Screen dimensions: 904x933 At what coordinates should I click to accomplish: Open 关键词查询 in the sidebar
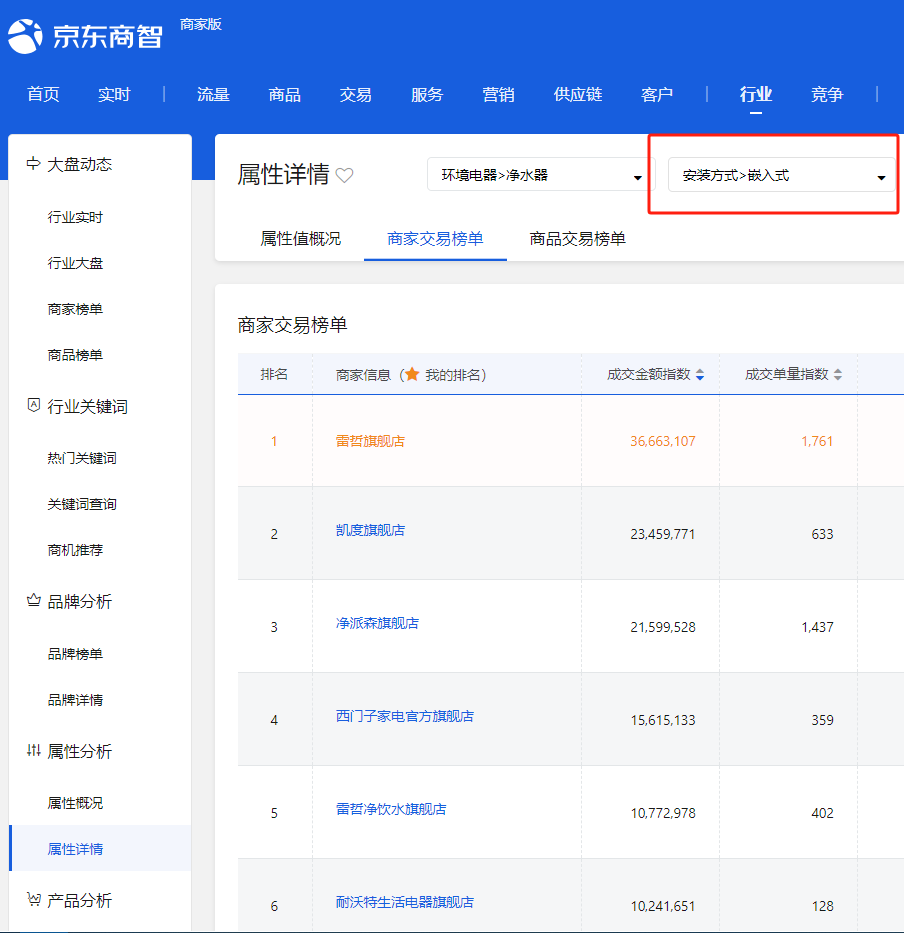[x=82, y=504]
